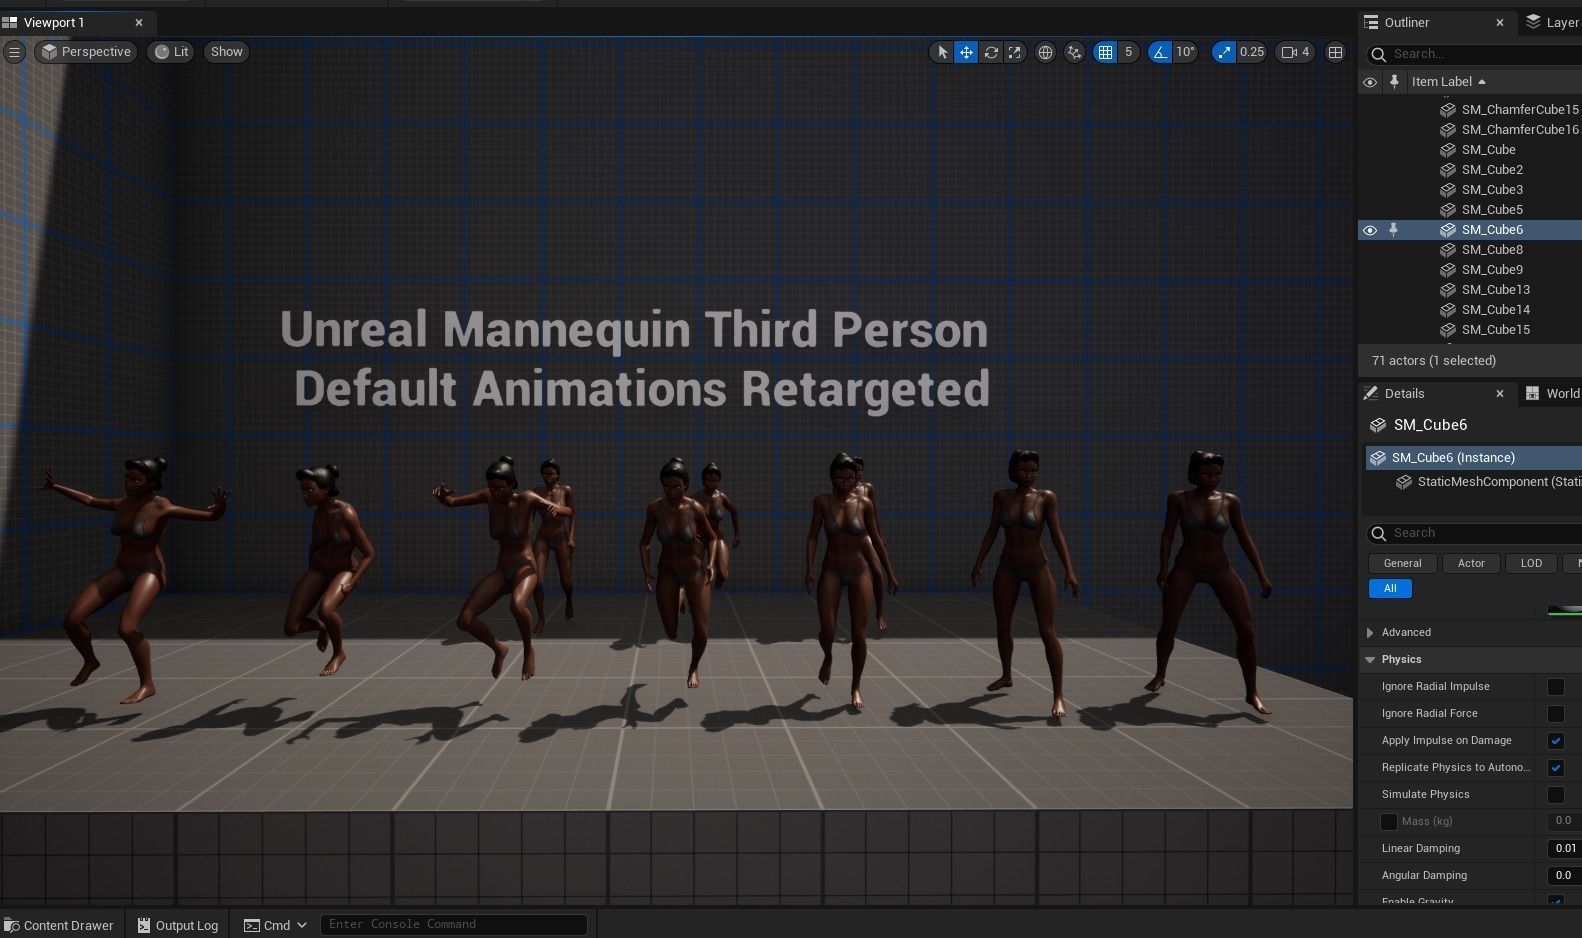Image resolution: width=1582 pixels, height=938 pixels.
Task: Open rotation snap value 10°
Action: 1185,52
